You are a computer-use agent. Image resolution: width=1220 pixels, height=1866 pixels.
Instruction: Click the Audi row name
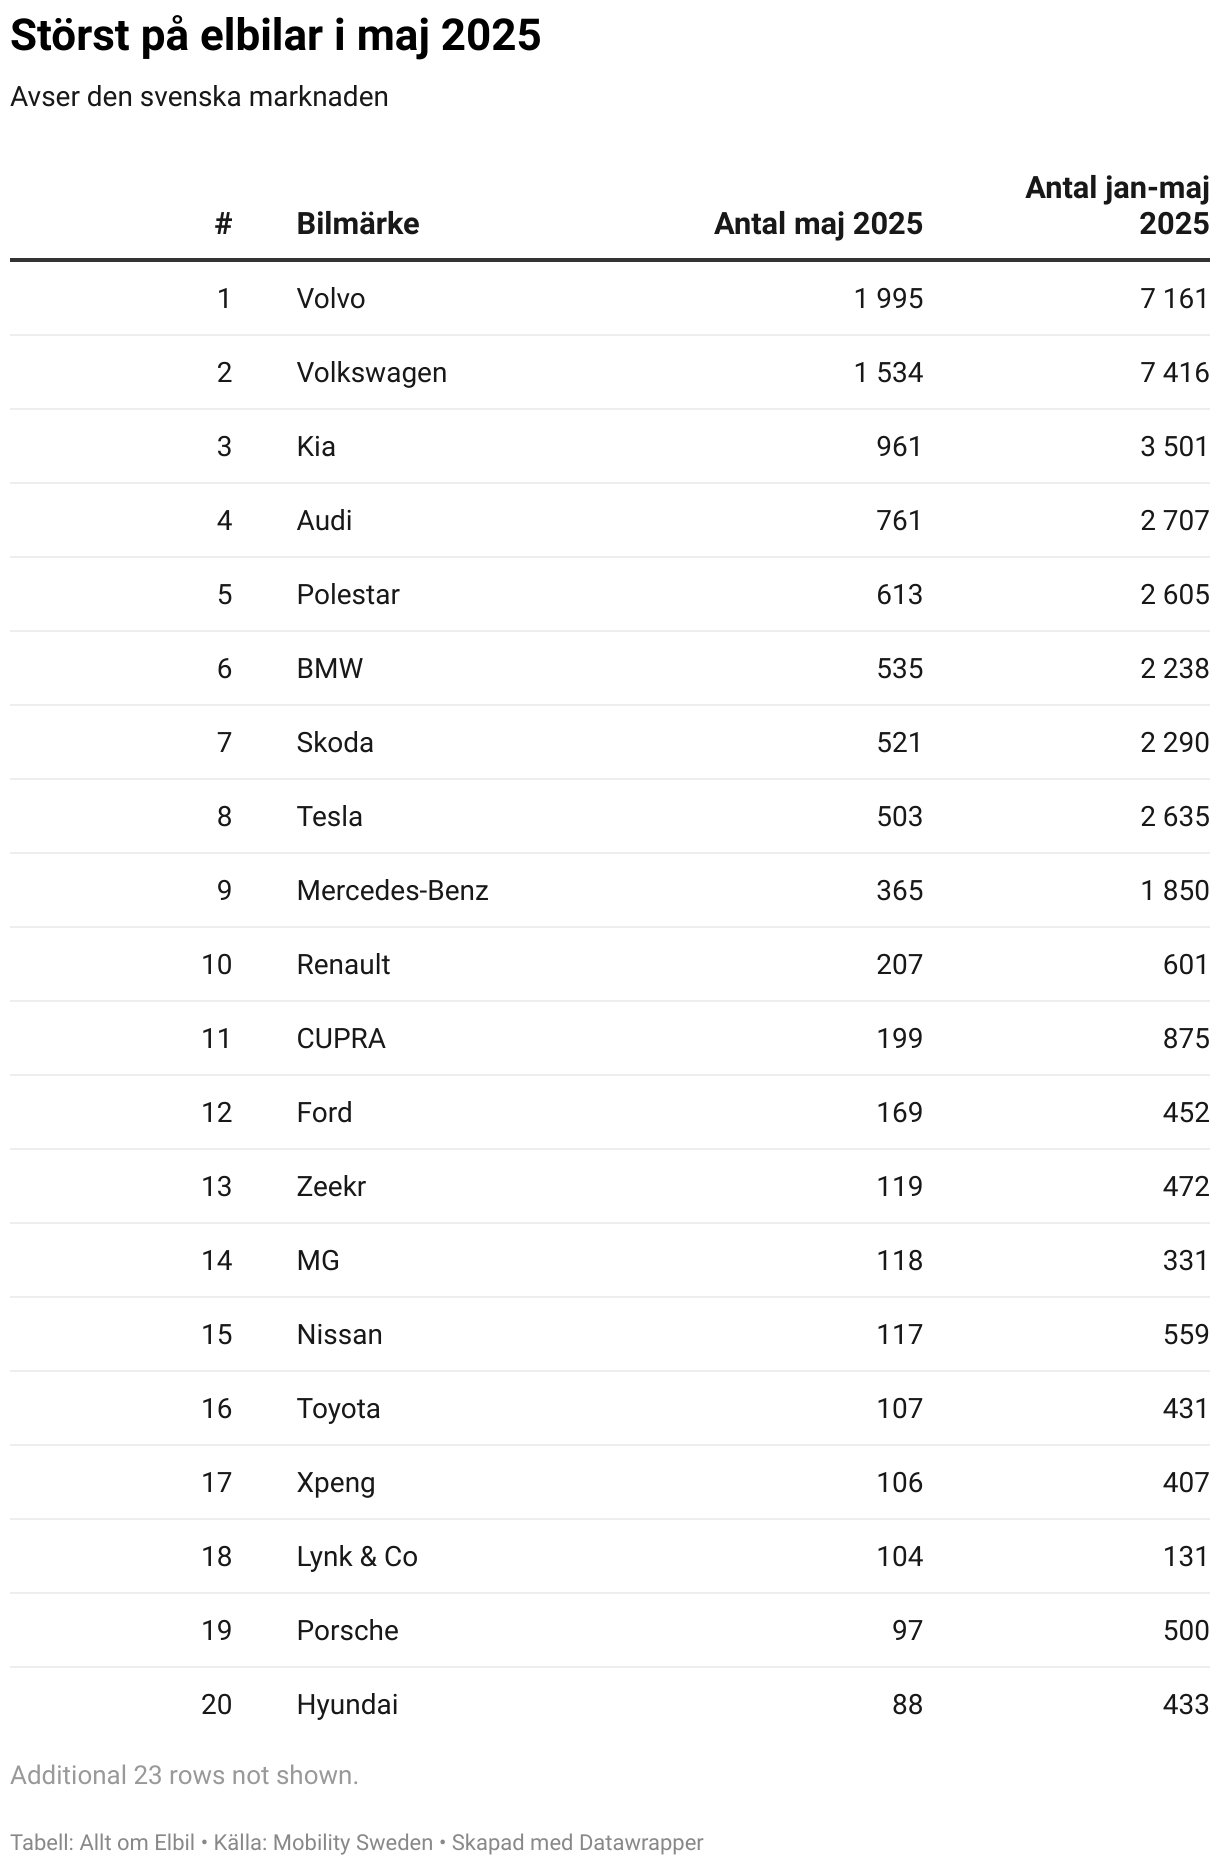pos(324,520)
